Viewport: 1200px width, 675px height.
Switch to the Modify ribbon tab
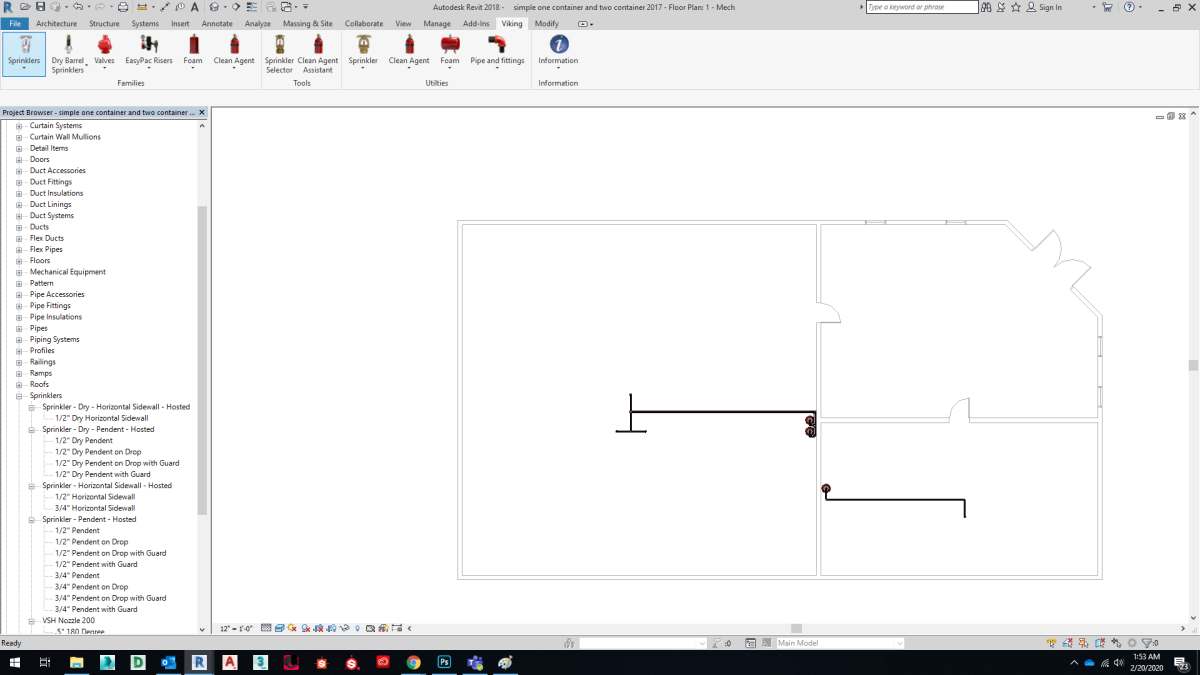pyautogui.click(x=547, y=23)
